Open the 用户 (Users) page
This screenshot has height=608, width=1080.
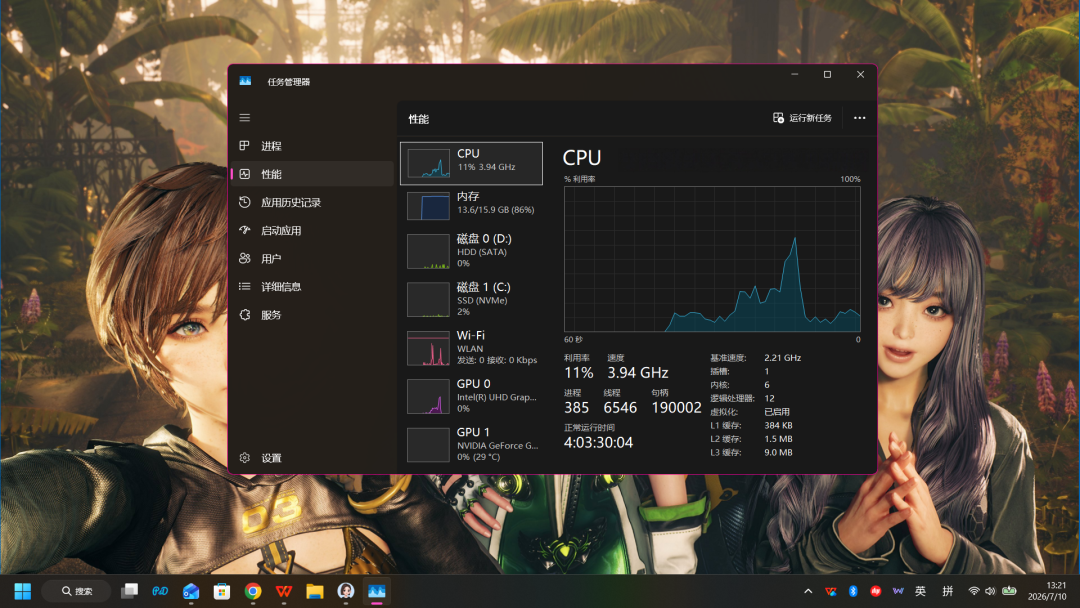click(x=313, y=259)
